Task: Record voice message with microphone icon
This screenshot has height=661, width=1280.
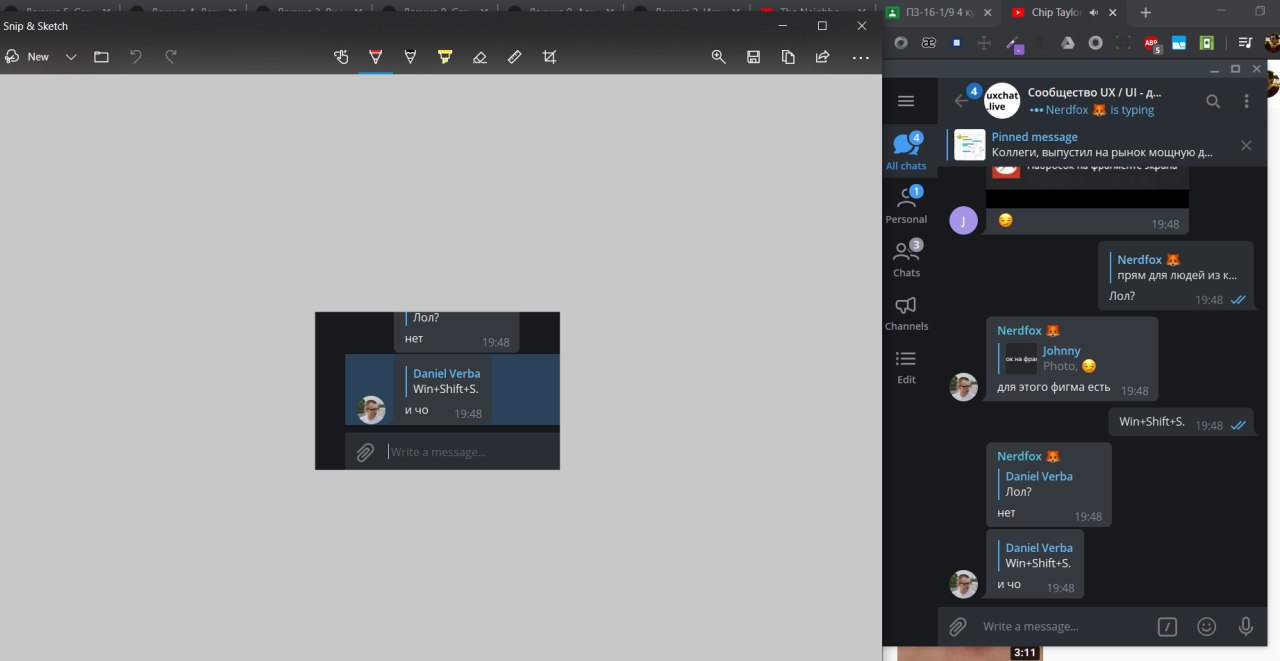Action: 1246,627
